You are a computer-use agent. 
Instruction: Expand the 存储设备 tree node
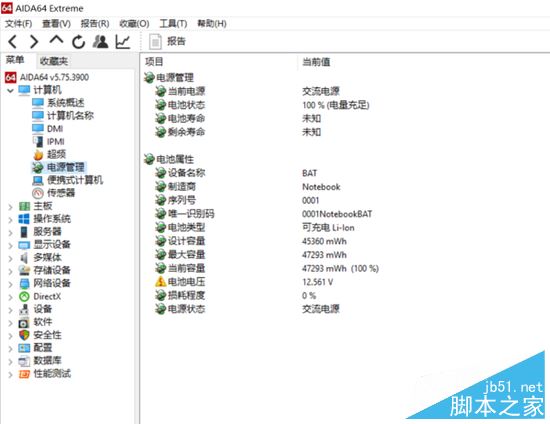point(10,271)
